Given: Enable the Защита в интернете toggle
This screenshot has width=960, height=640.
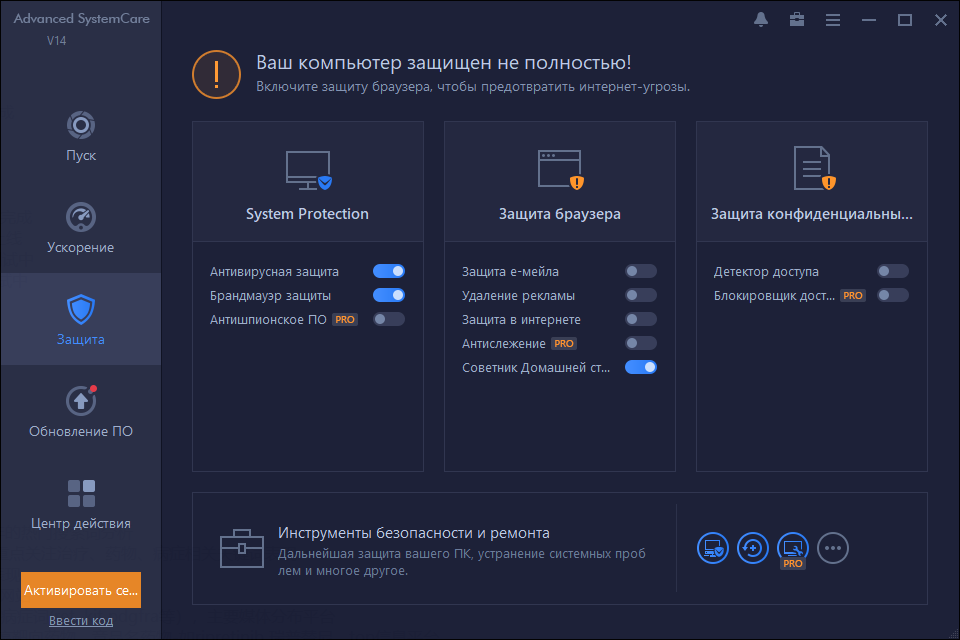Looking at the screenshot, I should click(641, 319).
